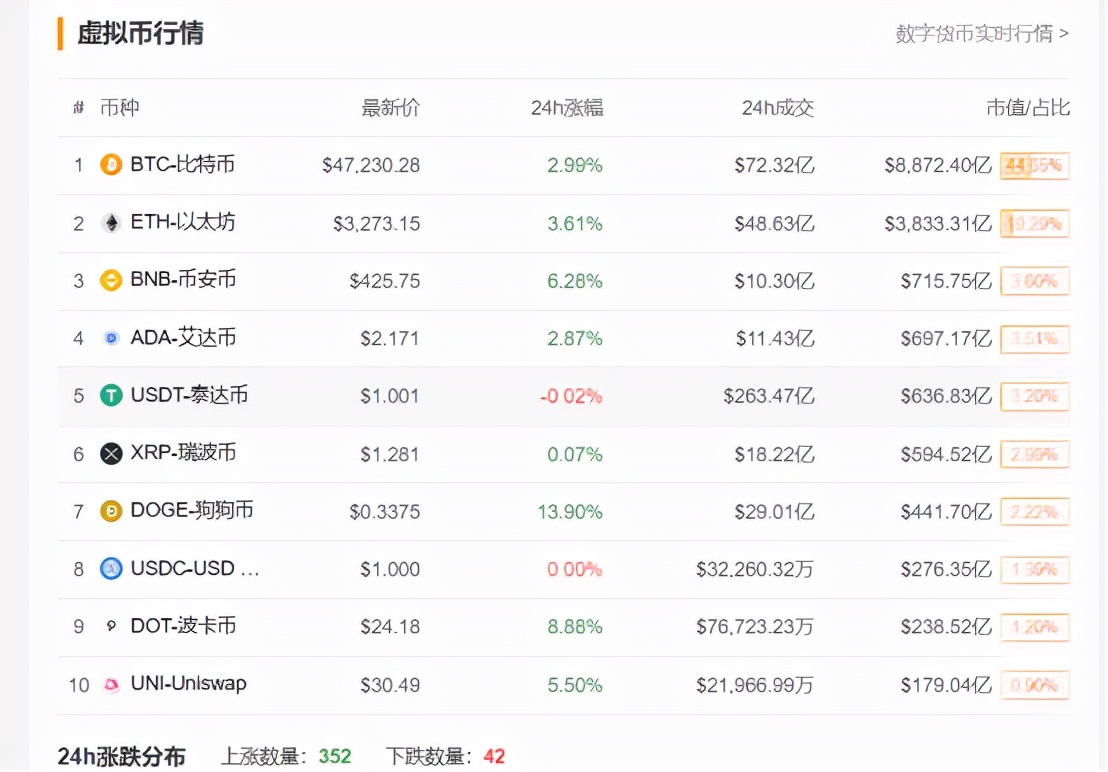Click volume $263.47亿
Viewport: 1108px width, 772px height.
pos(769,396)
